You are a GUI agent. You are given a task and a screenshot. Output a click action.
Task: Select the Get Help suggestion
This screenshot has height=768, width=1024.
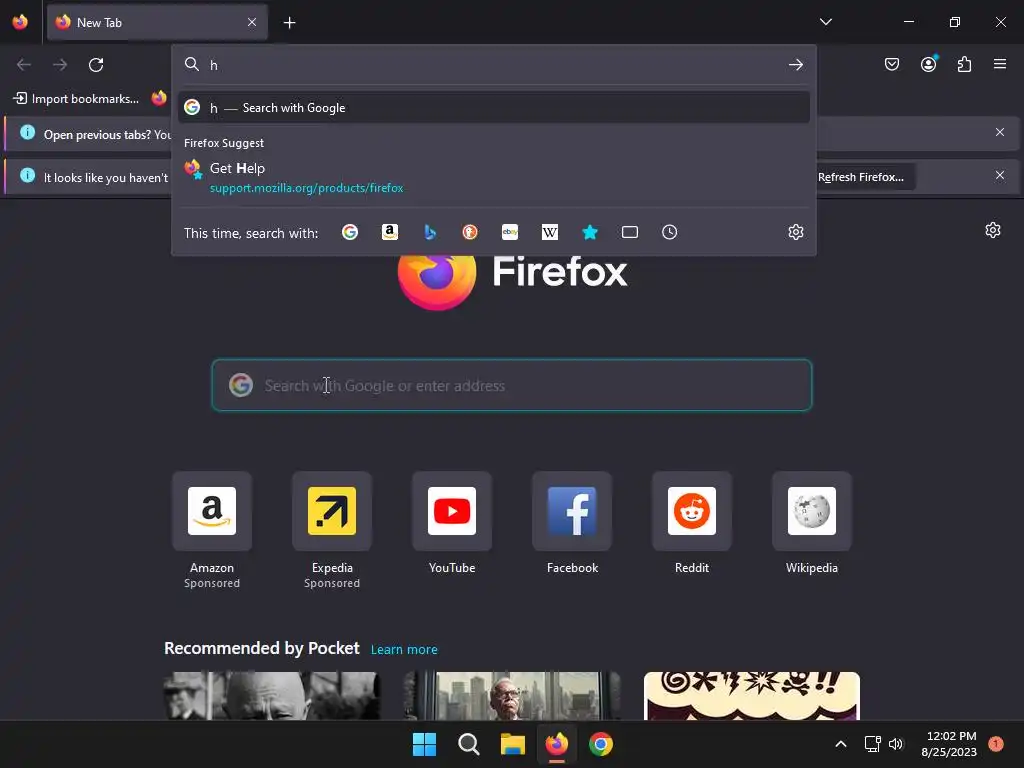coord(494,178)
